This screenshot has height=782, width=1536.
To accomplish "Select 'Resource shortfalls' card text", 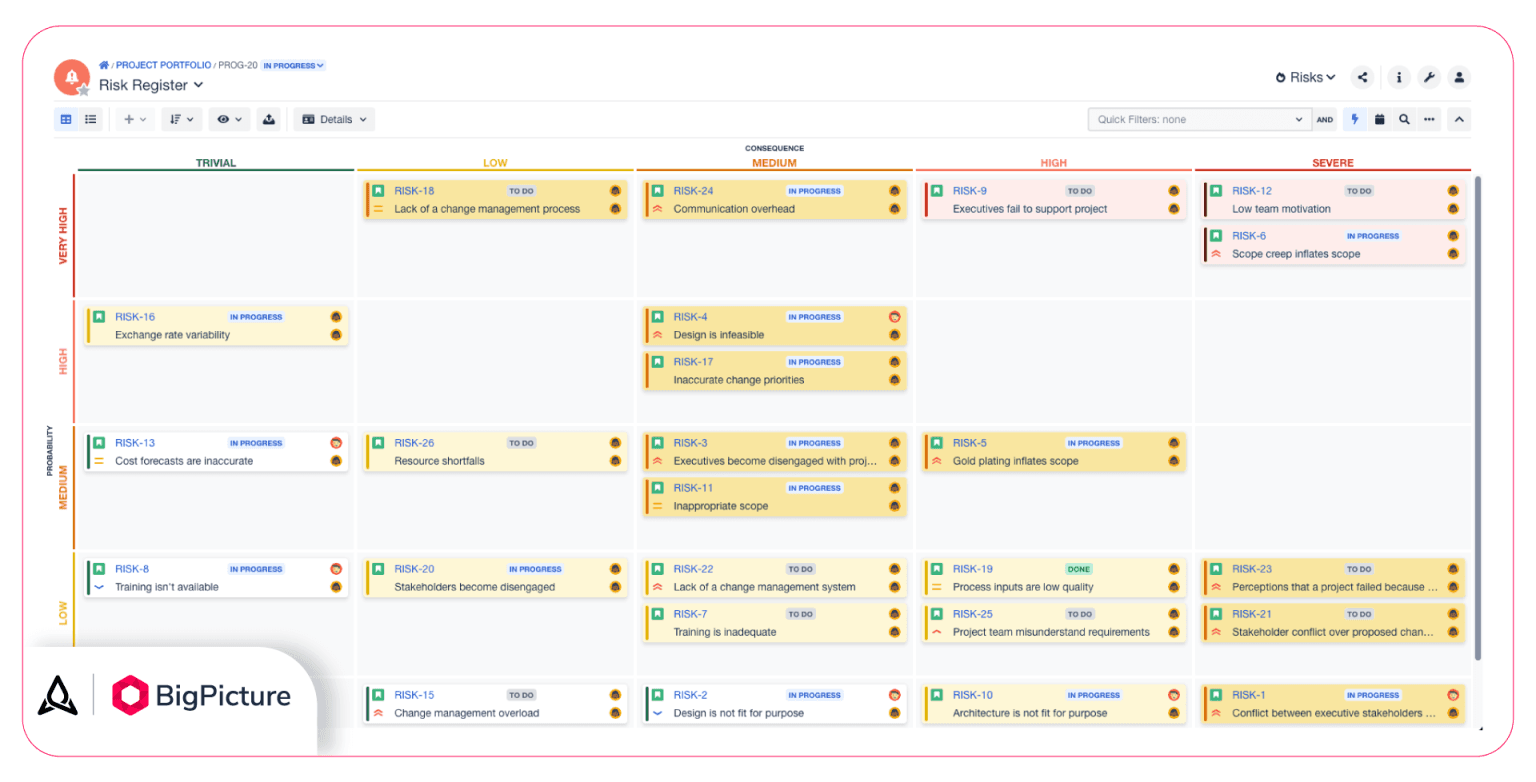I will (x=440, y=461).
